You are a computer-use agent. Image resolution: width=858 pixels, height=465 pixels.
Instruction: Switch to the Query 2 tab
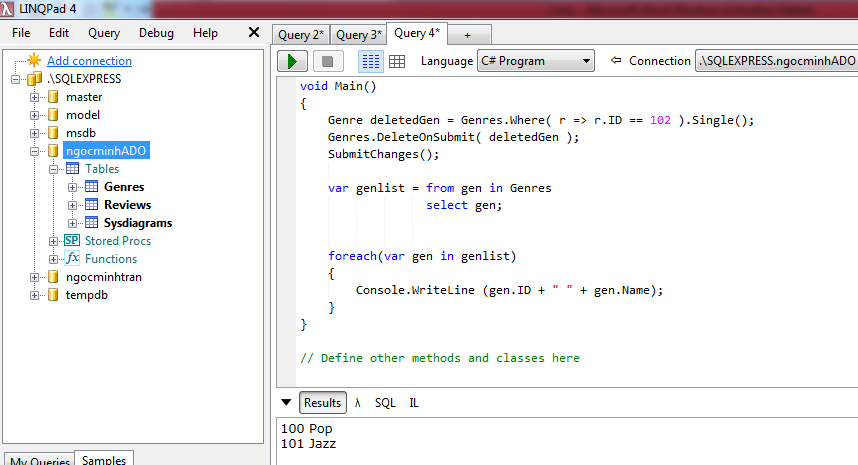point(300,35)
